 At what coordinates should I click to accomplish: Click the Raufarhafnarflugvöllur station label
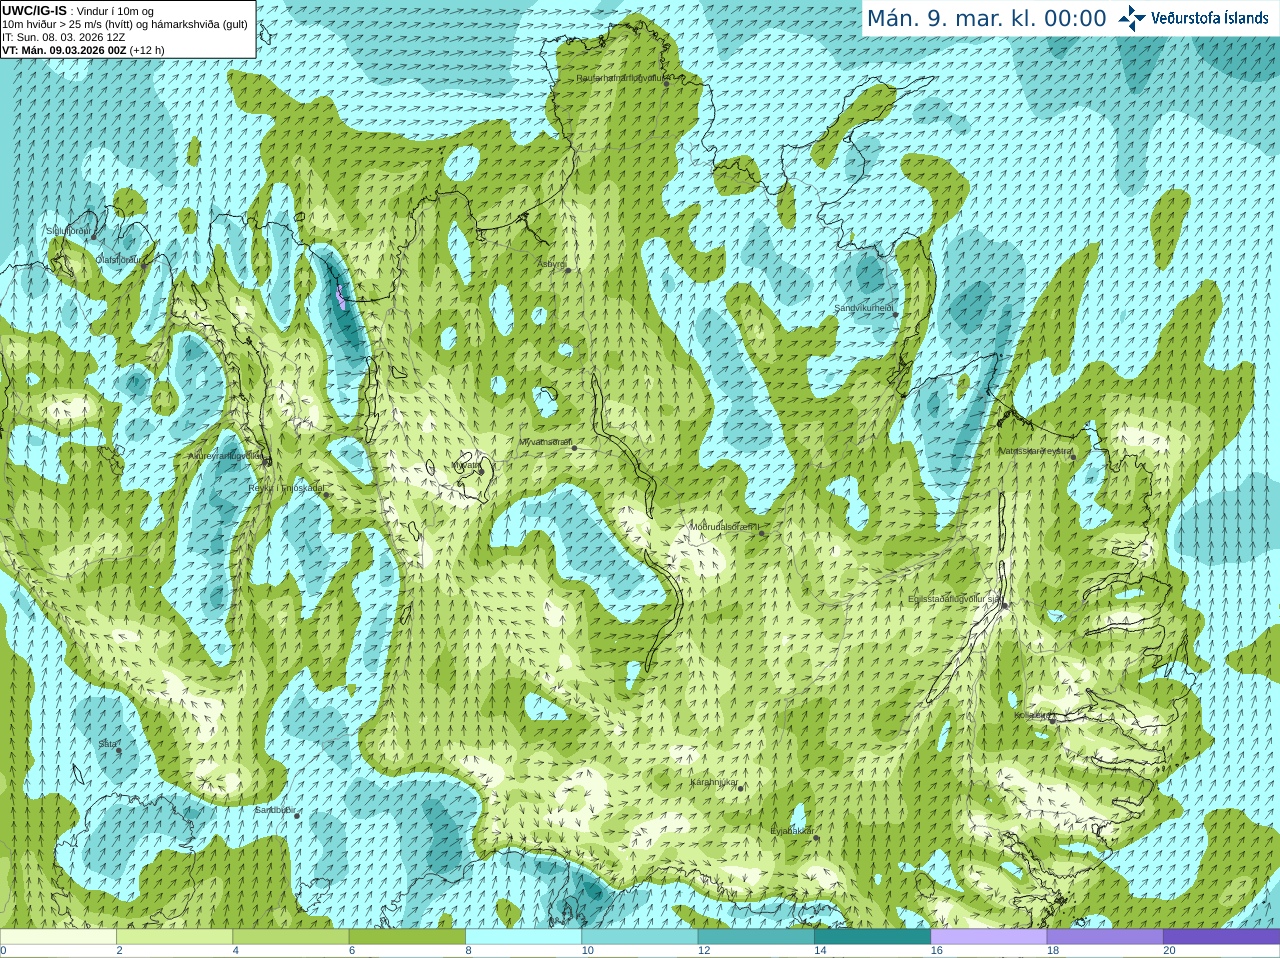620,77
